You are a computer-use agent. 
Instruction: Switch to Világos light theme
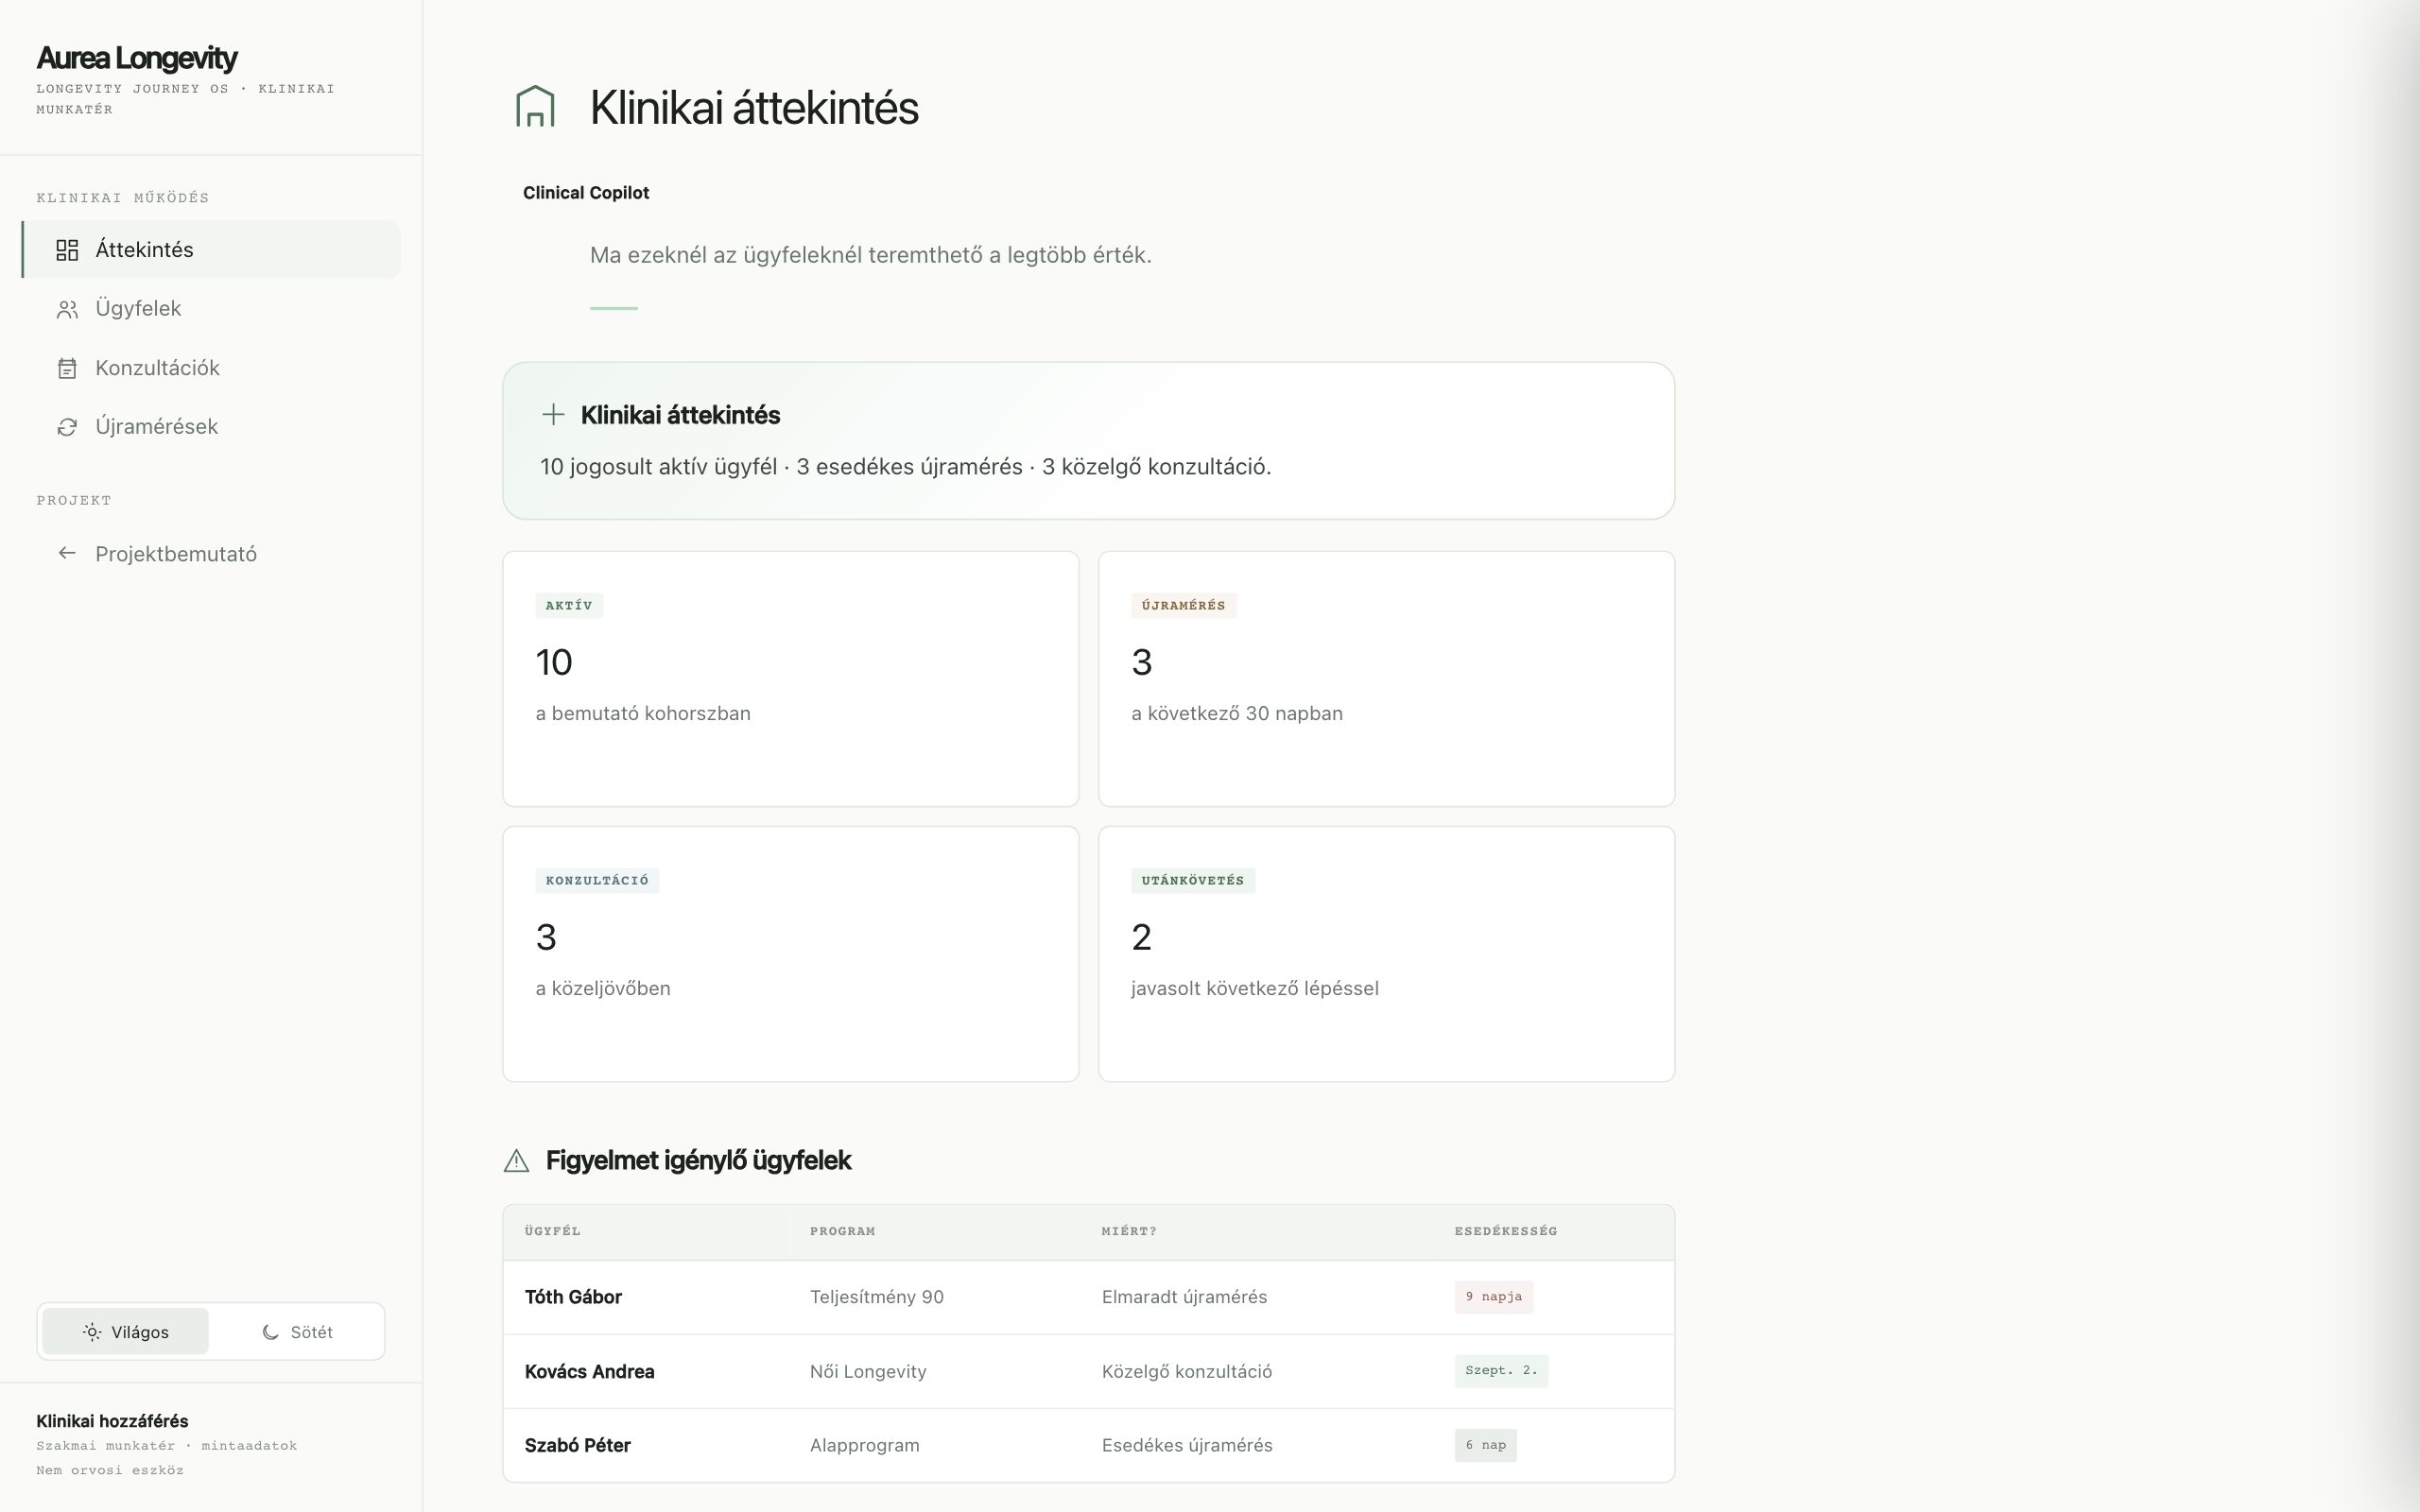point(125,1332)
